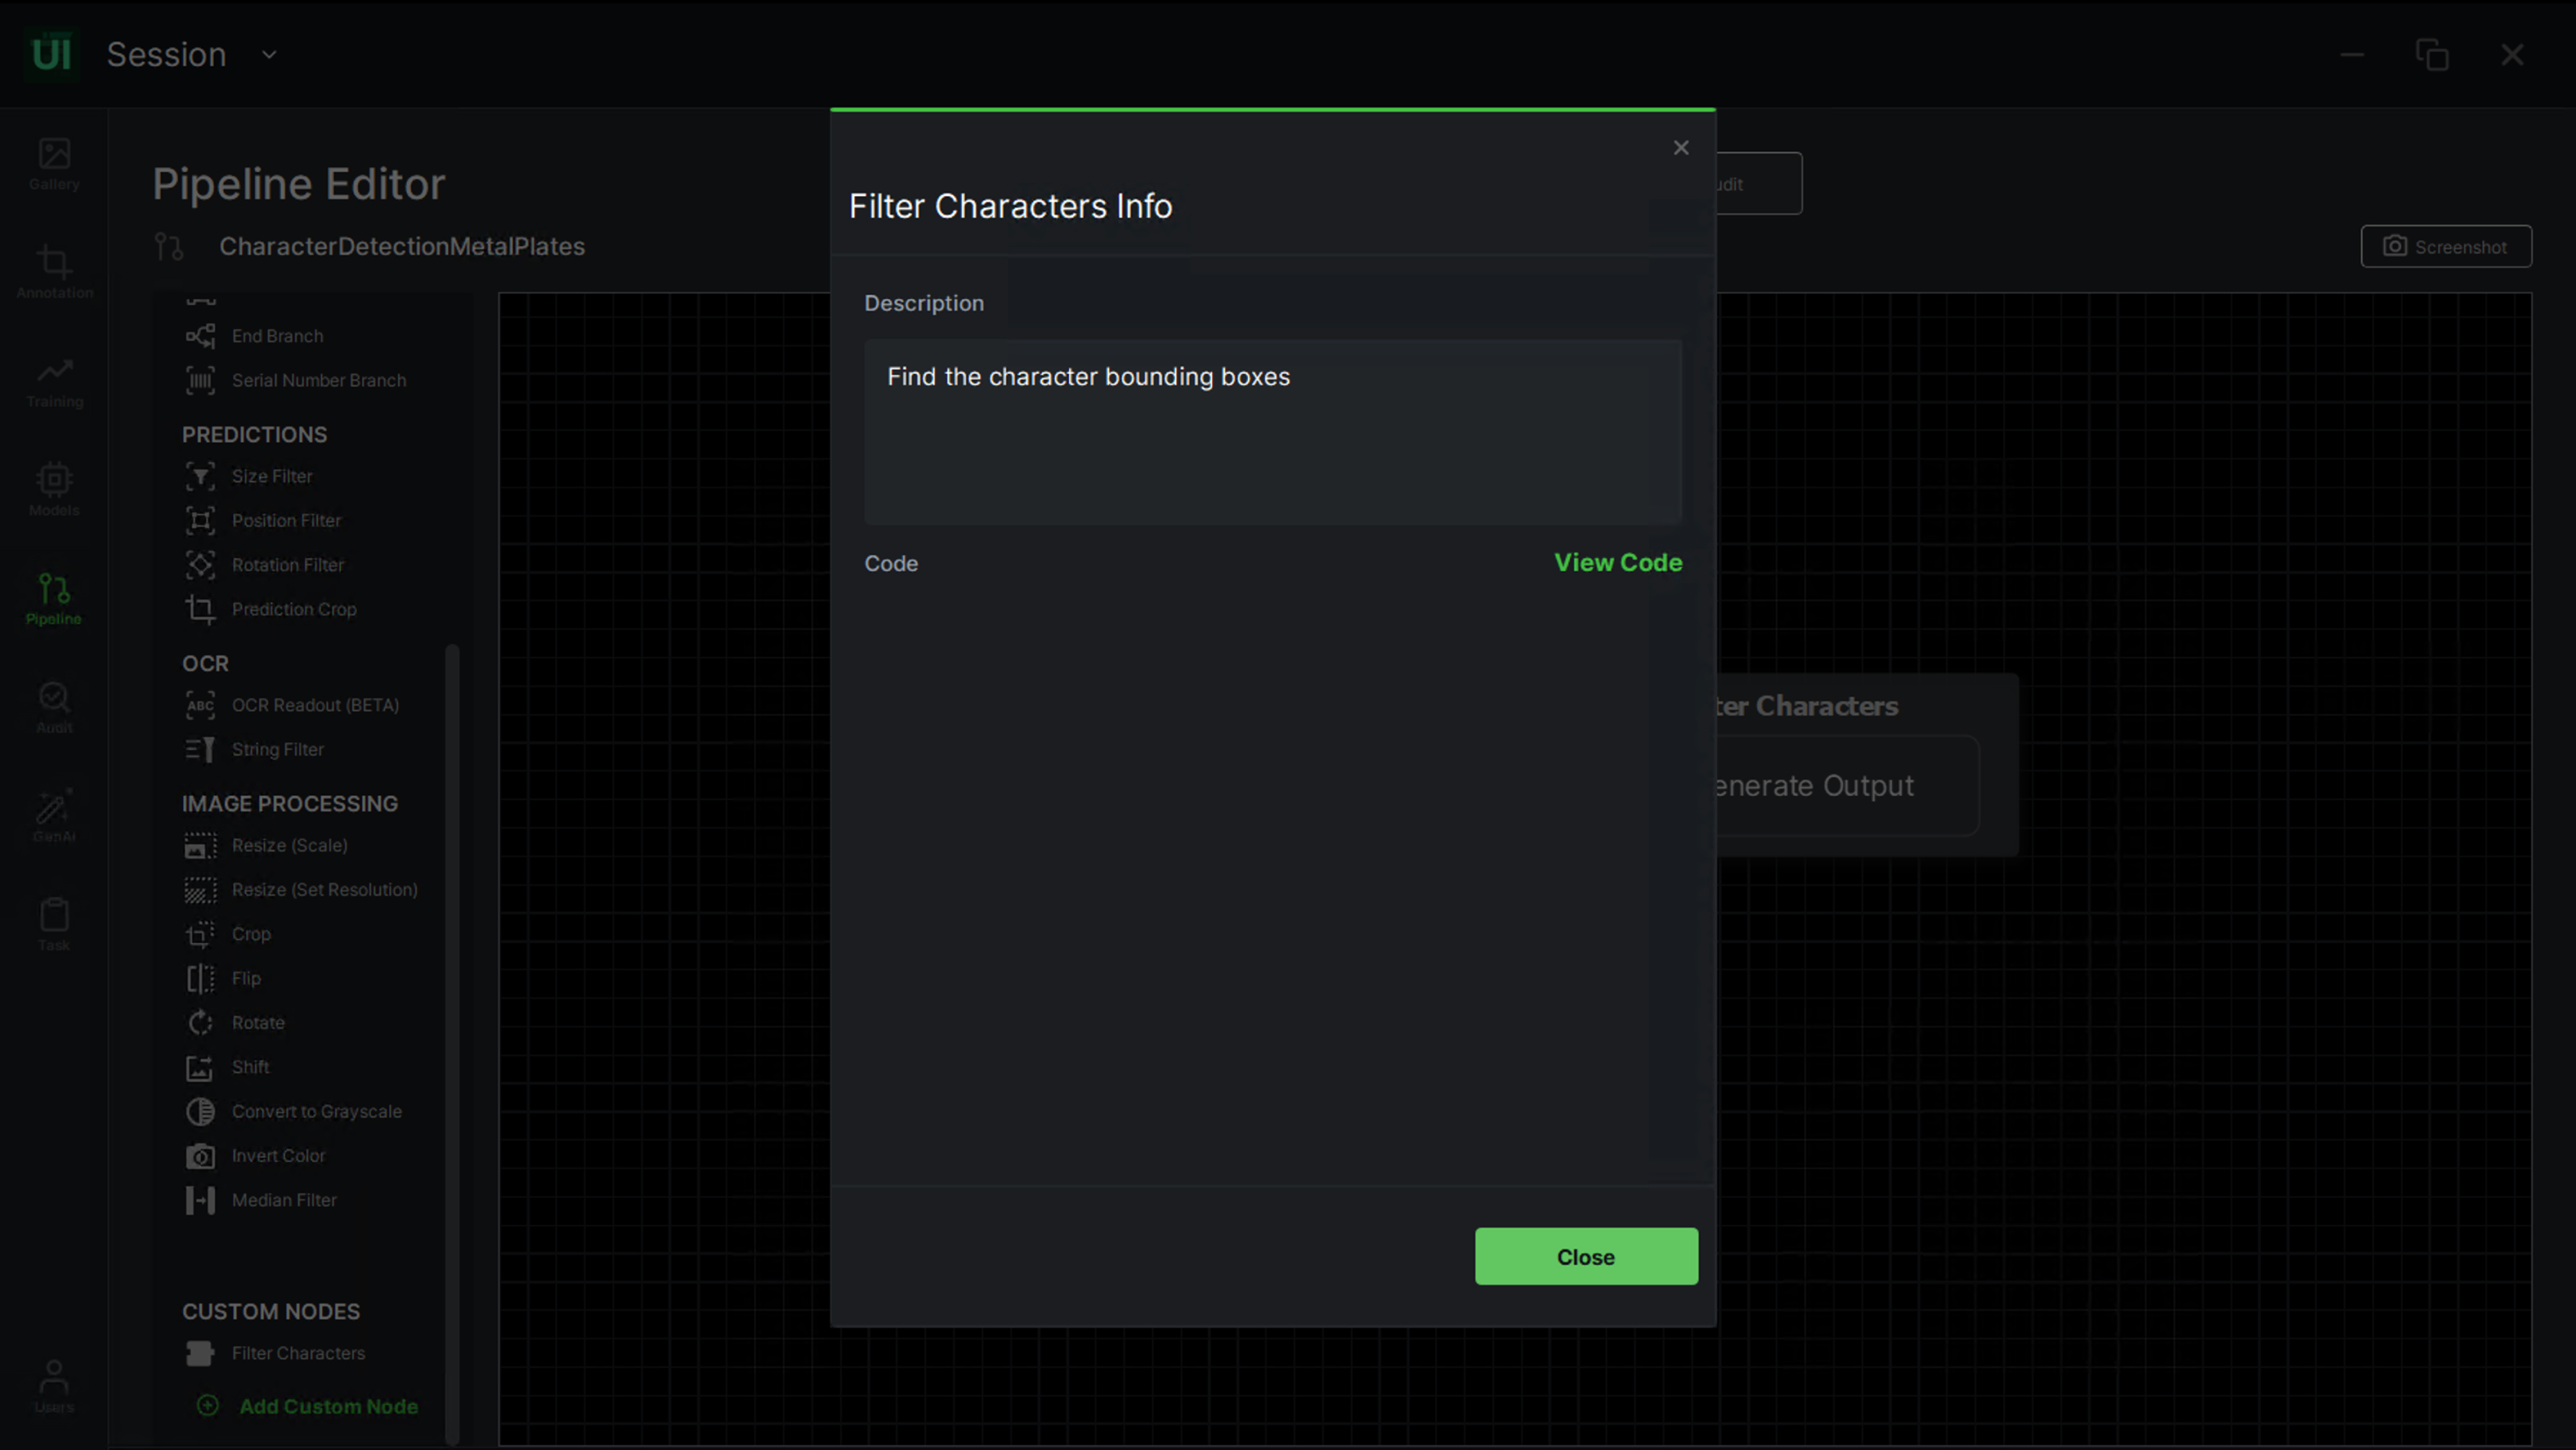Open the Gallery sidebar section
The image size is (2576, 1450).
pos(54,164)
